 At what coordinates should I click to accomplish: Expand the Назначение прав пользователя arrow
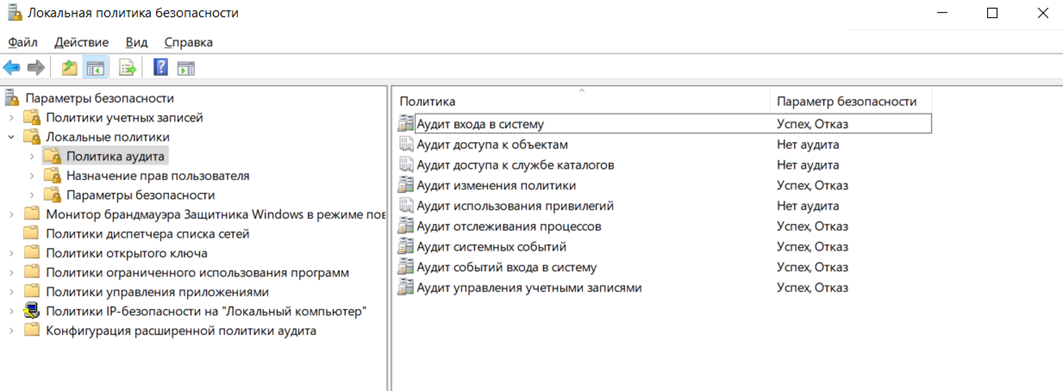32,176
